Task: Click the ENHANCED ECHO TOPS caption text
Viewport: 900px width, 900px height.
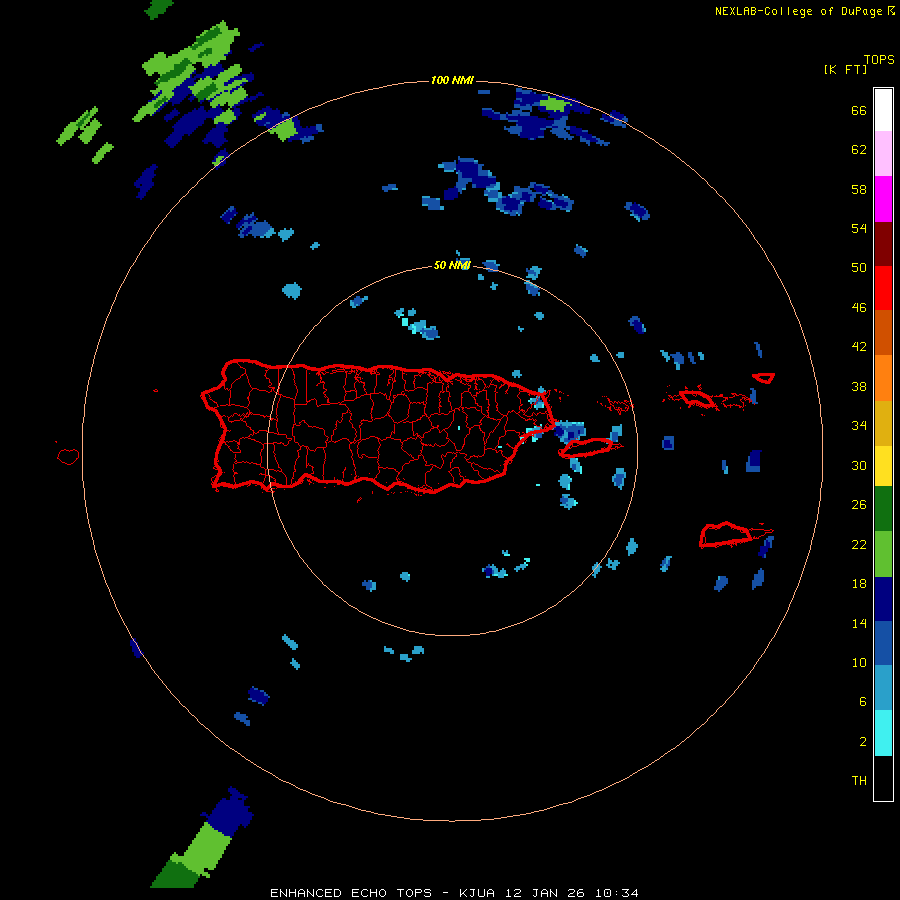Action: tap(351, 893)
